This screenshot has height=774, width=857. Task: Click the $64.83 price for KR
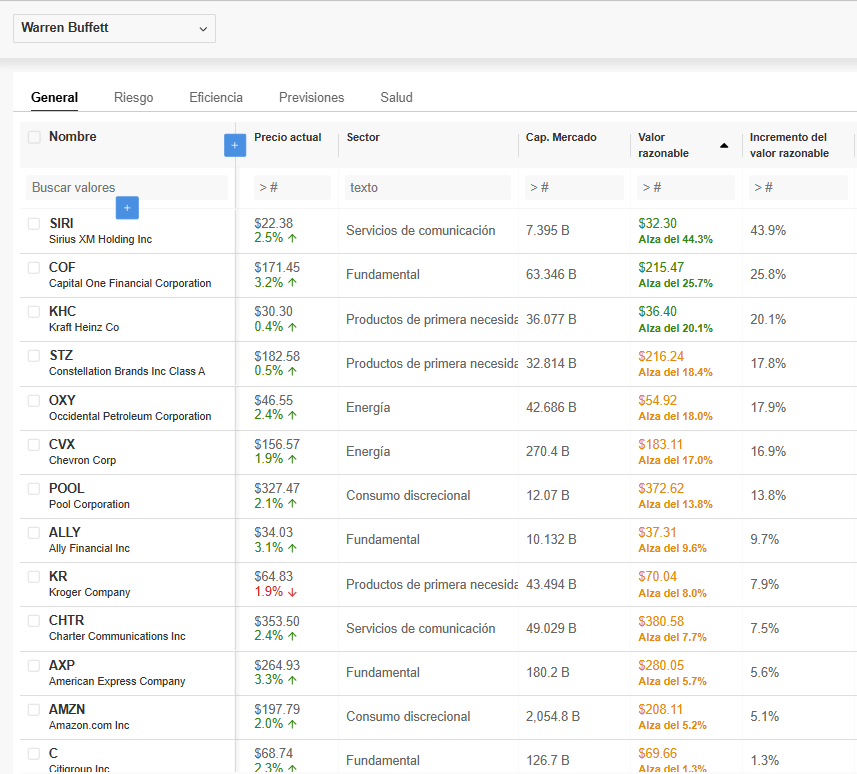tap(274, 577)
